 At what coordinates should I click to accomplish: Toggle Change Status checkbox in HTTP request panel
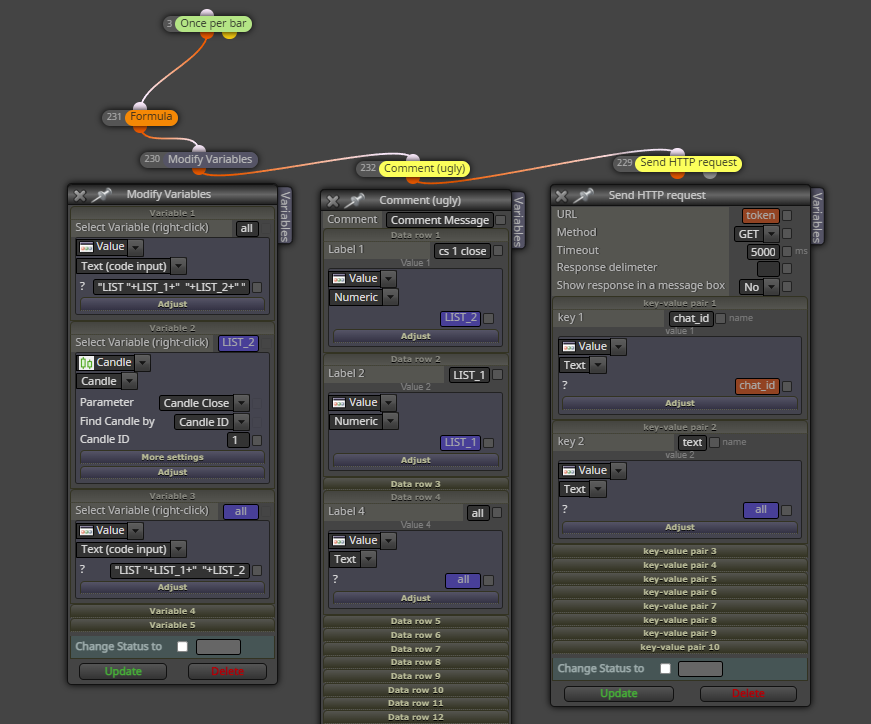pyautogui.click(x=665, y=668)
